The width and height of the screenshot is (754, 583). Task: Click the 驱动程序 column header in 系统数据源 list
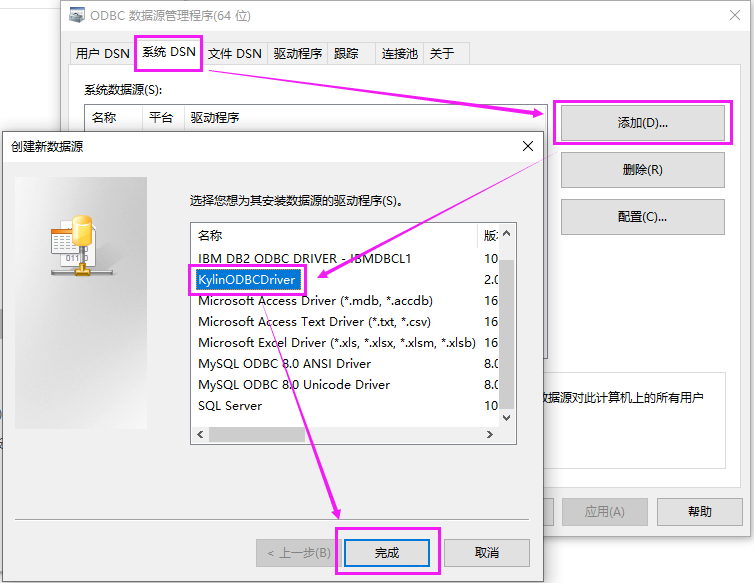coord(215,118)
